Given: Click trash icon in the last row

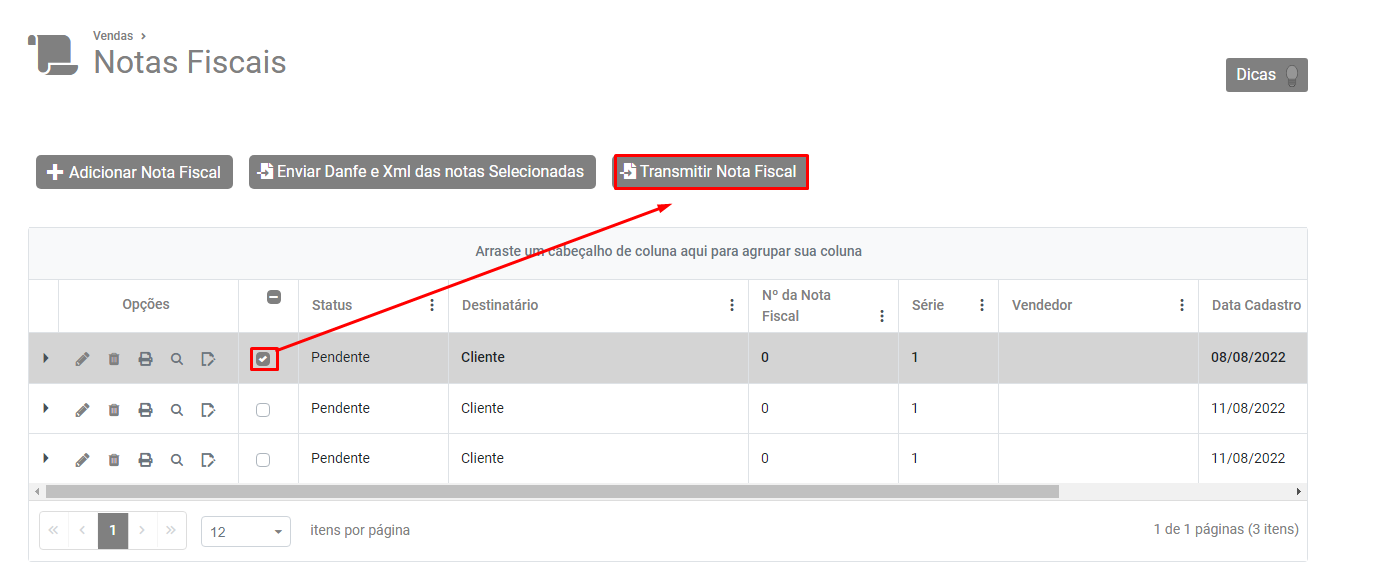Looking at the screenshot, I should [114, 460].
